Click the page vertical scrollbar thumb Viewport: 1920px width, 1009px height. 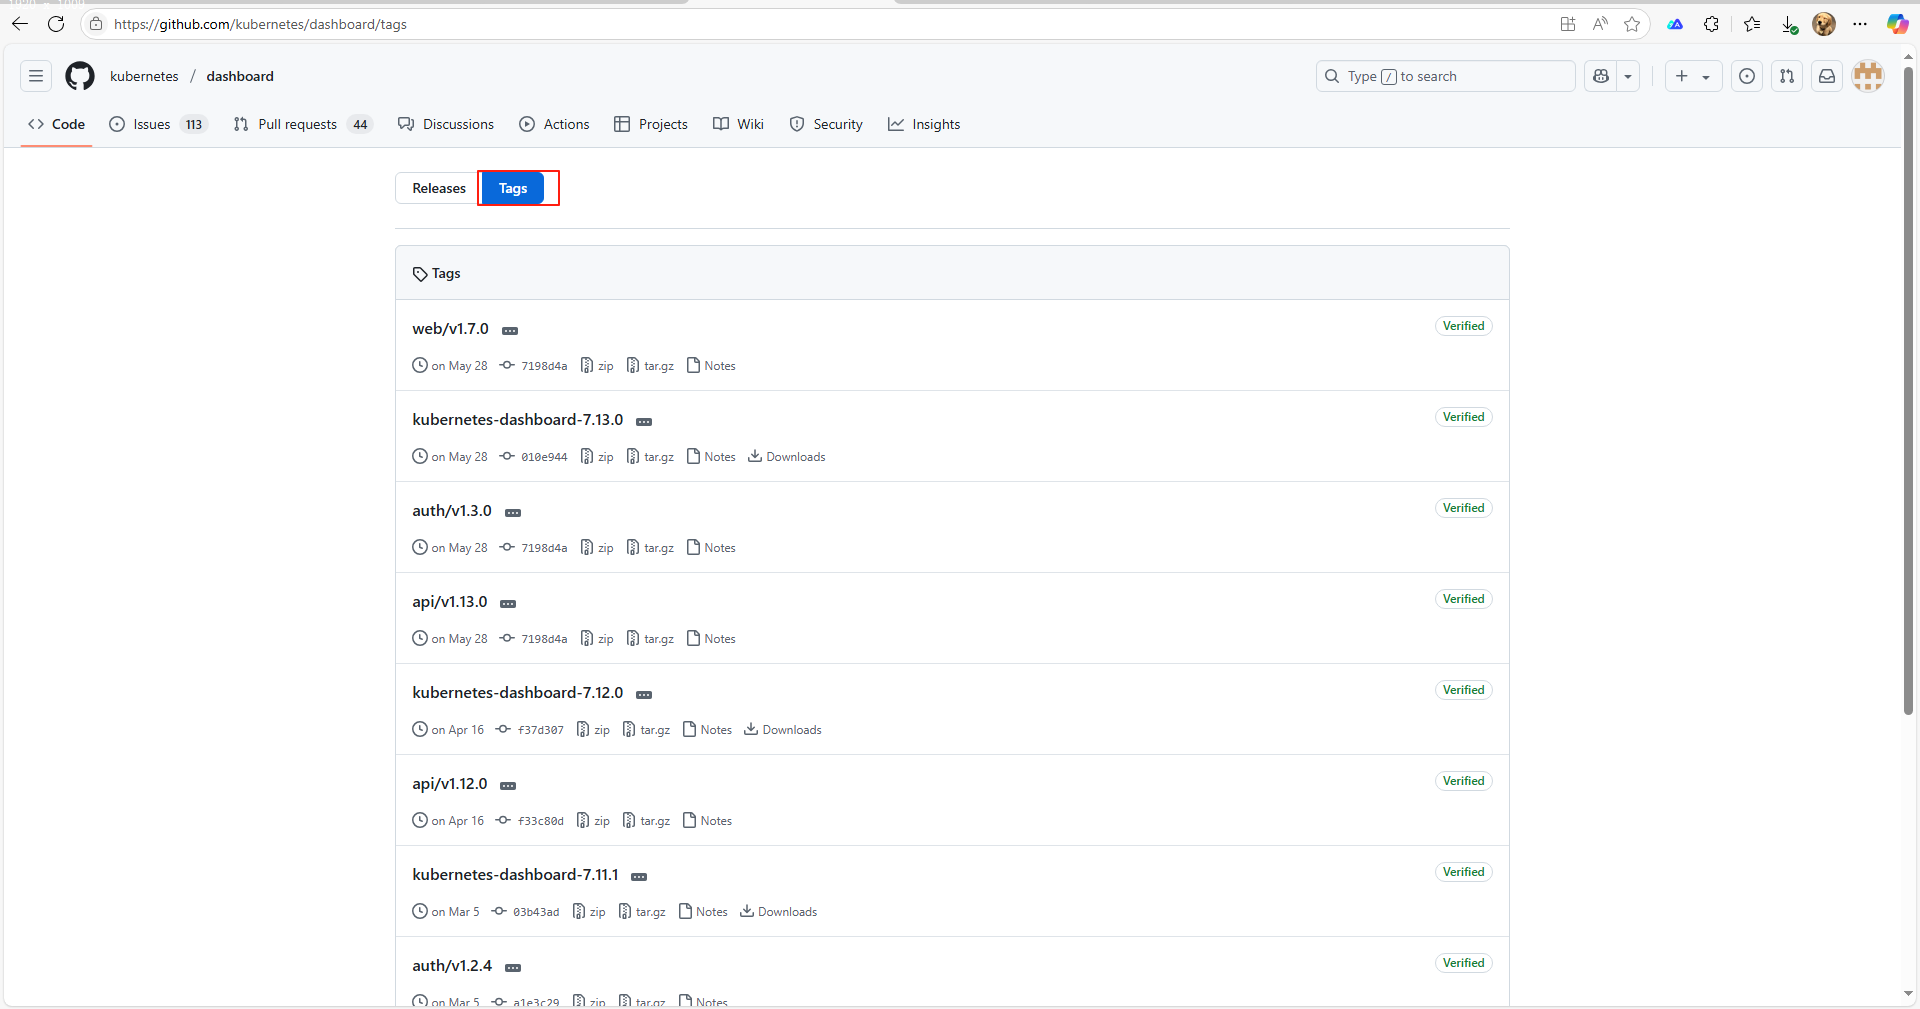(x=1908, y=390)
